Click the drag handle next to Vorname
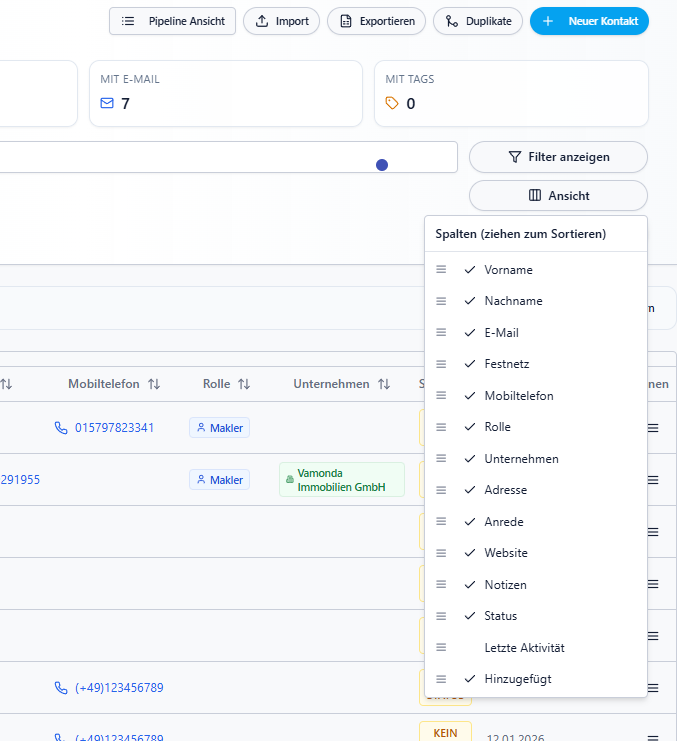The image size is (677, 741). click(441, 270)
